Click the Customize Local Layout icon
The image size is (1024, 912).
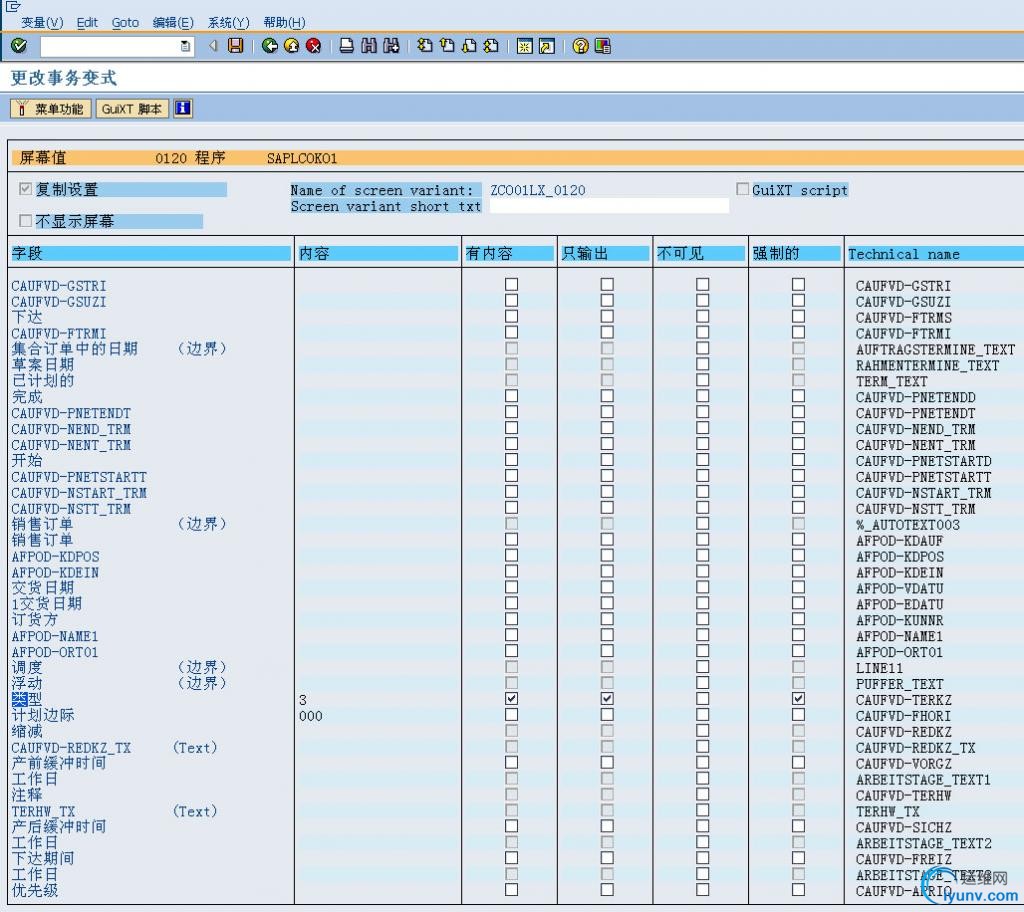(602, 46)
